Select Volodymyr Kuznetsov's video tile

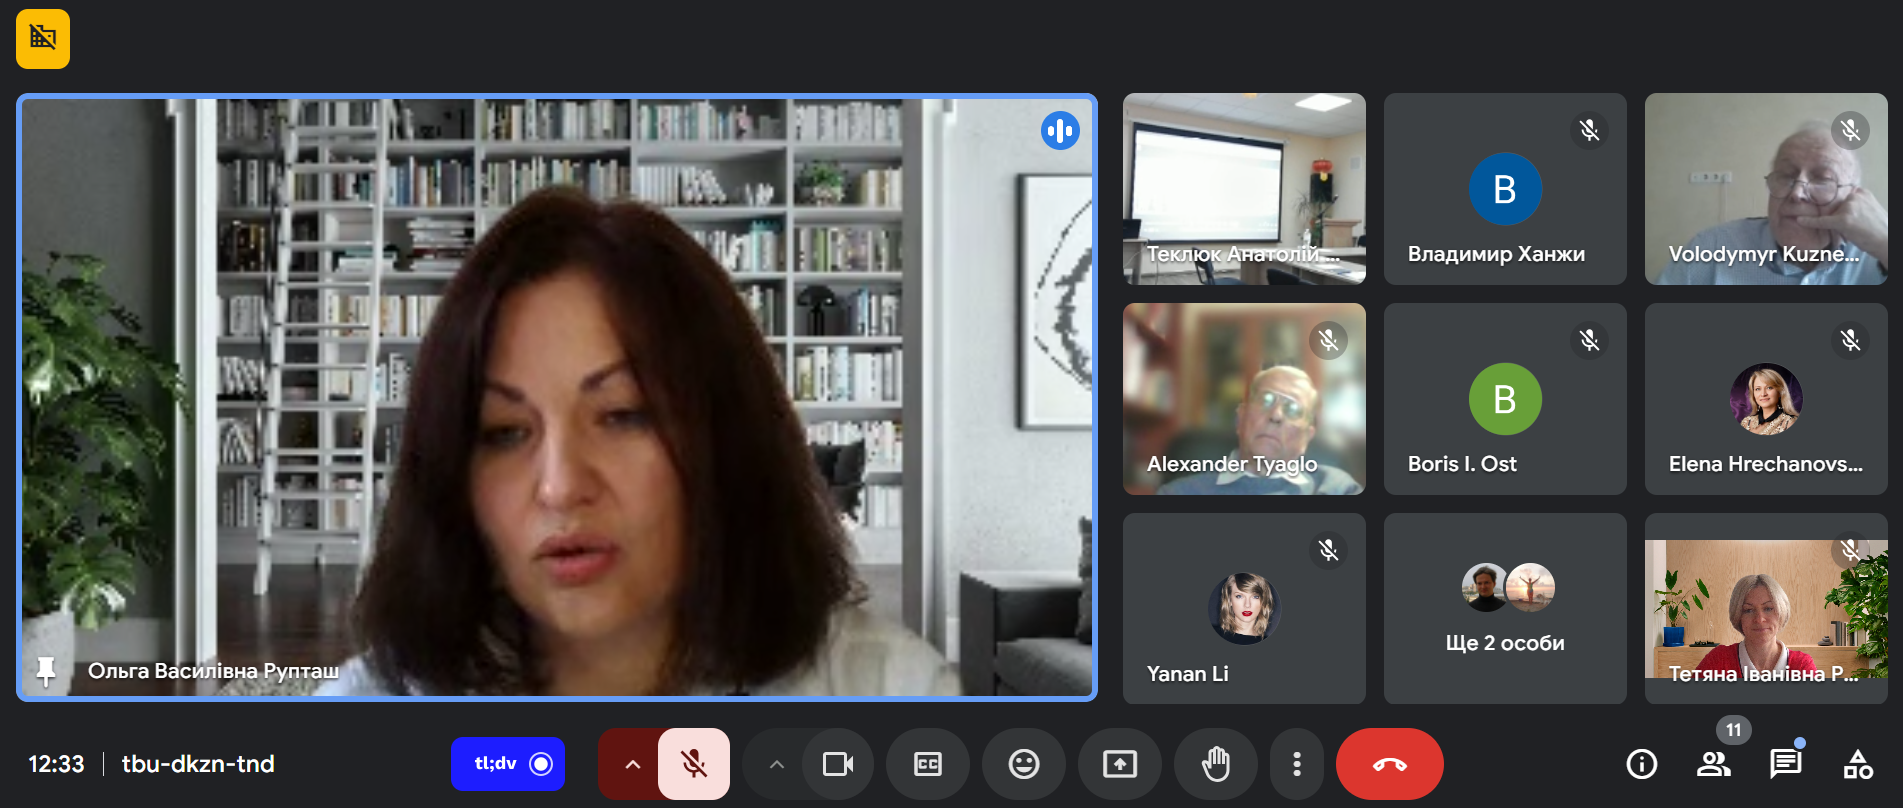(1766, 189)
